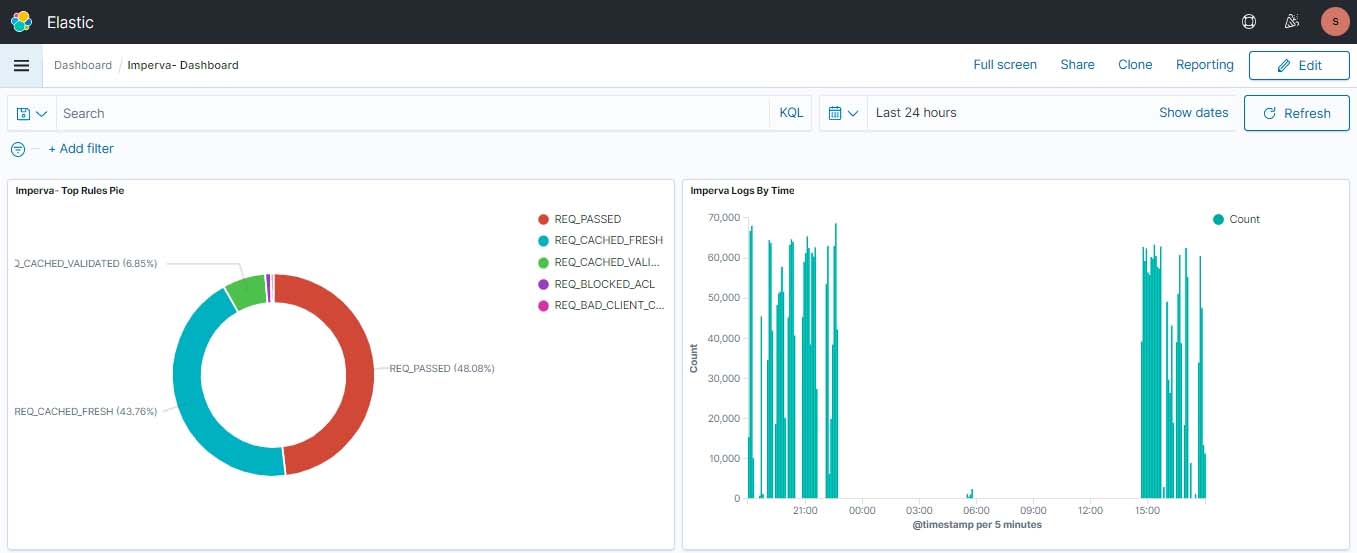The width and height of the screenshot is (1357, 553).
Task: Click the REQ_CACHED_VALI... legend color dot
Action: tap(543, 263)
